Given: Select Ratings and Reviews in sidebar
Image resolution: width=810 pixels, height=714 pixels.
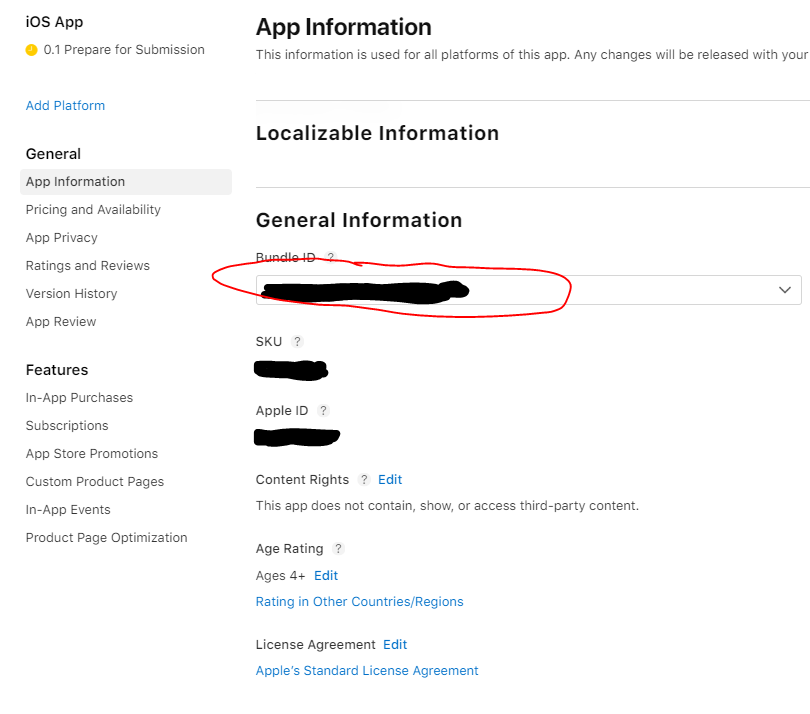Looking at the screenshot, I should tap(88, 266).
